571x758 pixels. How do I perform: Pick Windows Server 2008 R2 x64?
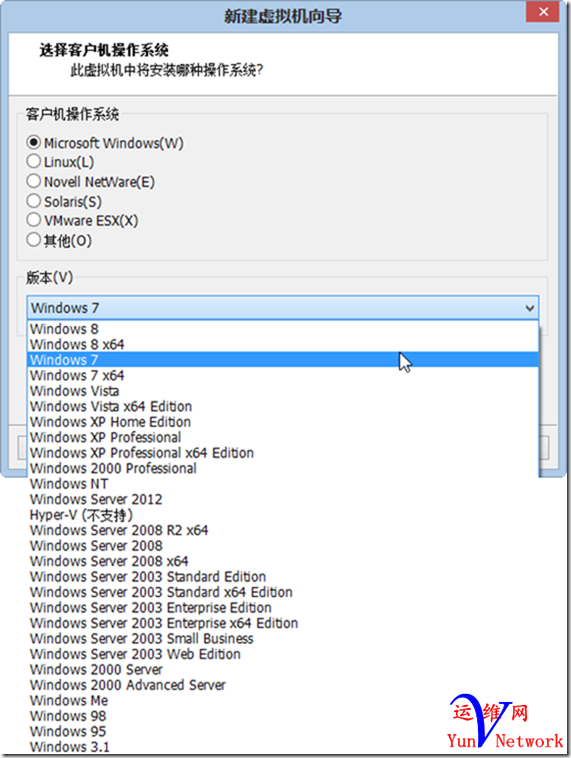click(283, 530)
